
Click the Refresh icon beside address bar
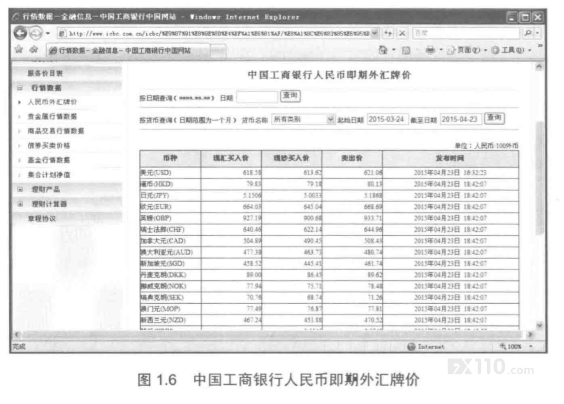(388, 33)
